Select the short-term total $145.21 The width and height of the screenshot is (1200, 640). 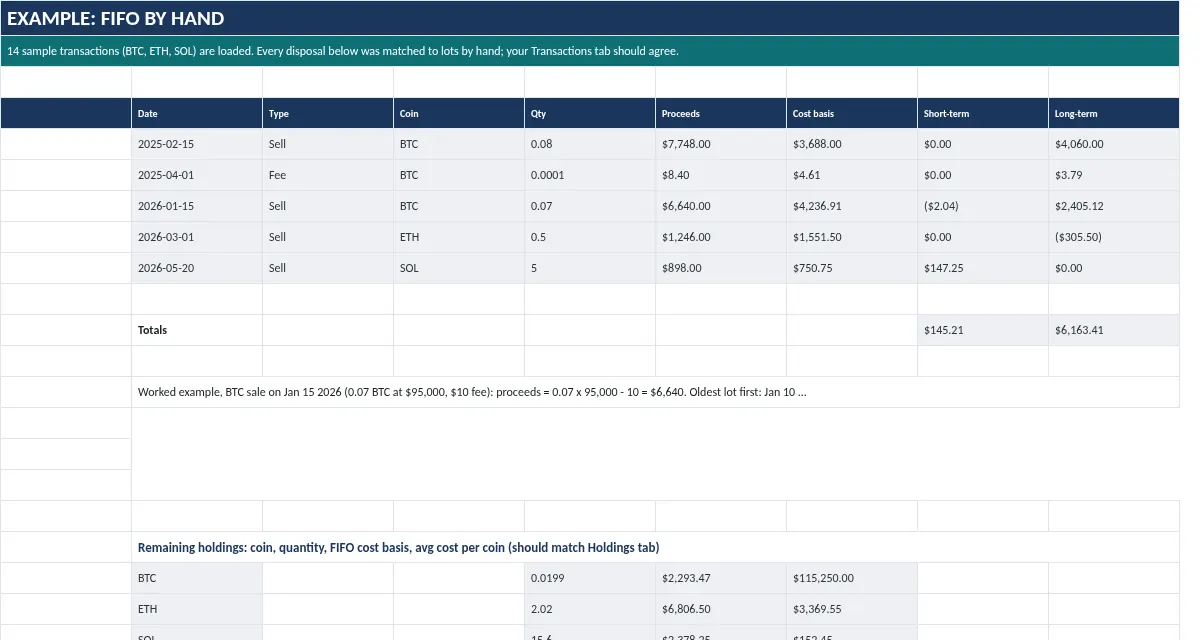[x=983, y=330]
